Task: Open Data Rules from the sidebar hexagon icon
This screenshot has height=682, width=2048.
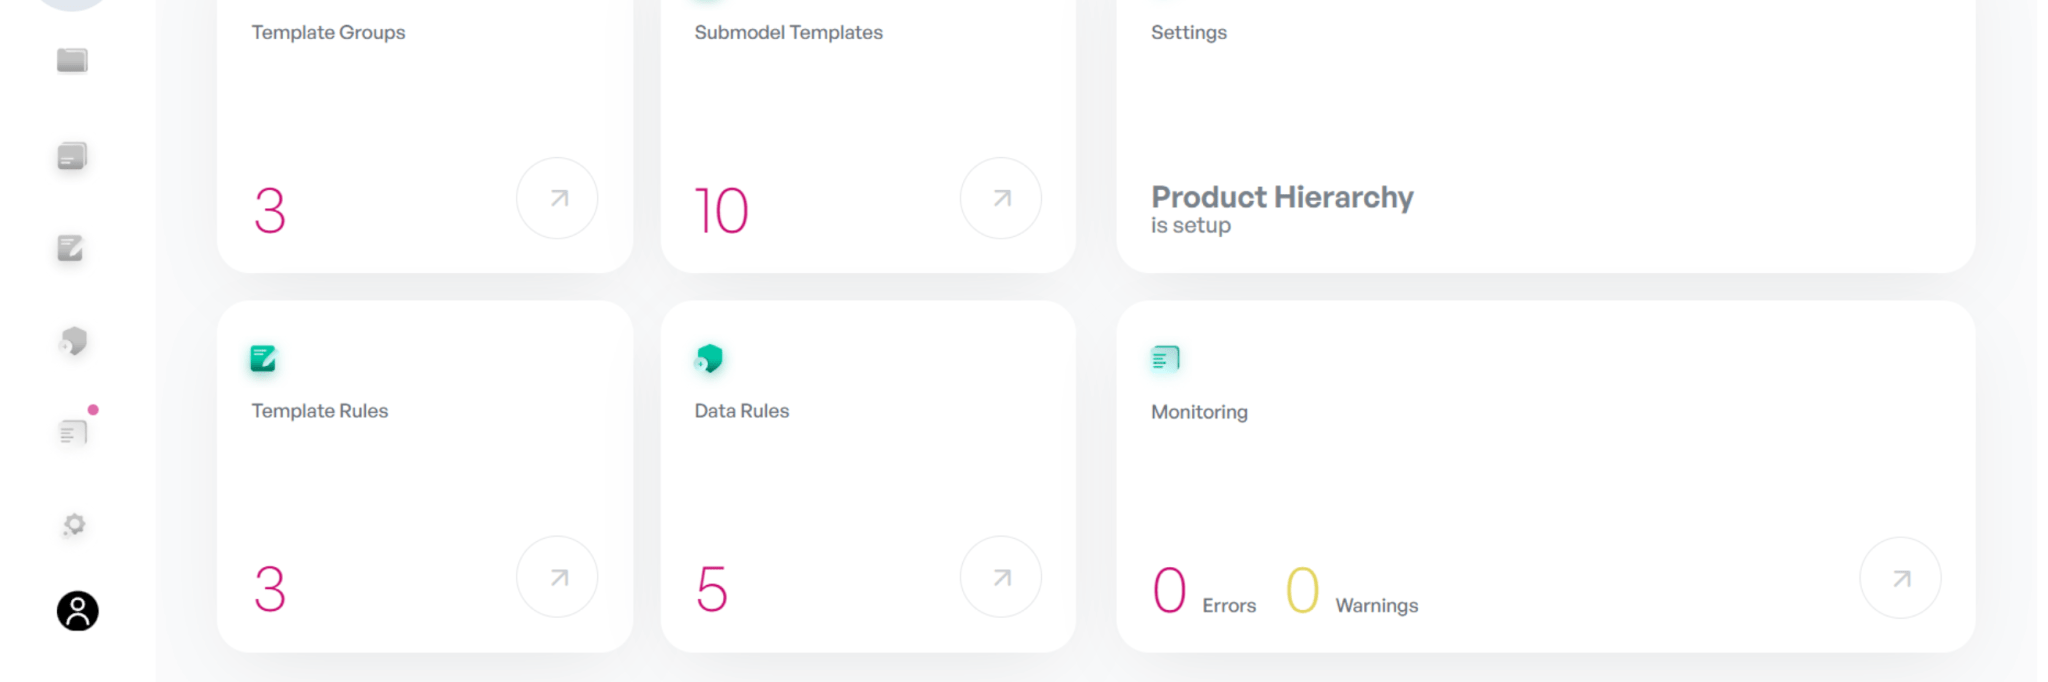Action: tap(73, 341)
